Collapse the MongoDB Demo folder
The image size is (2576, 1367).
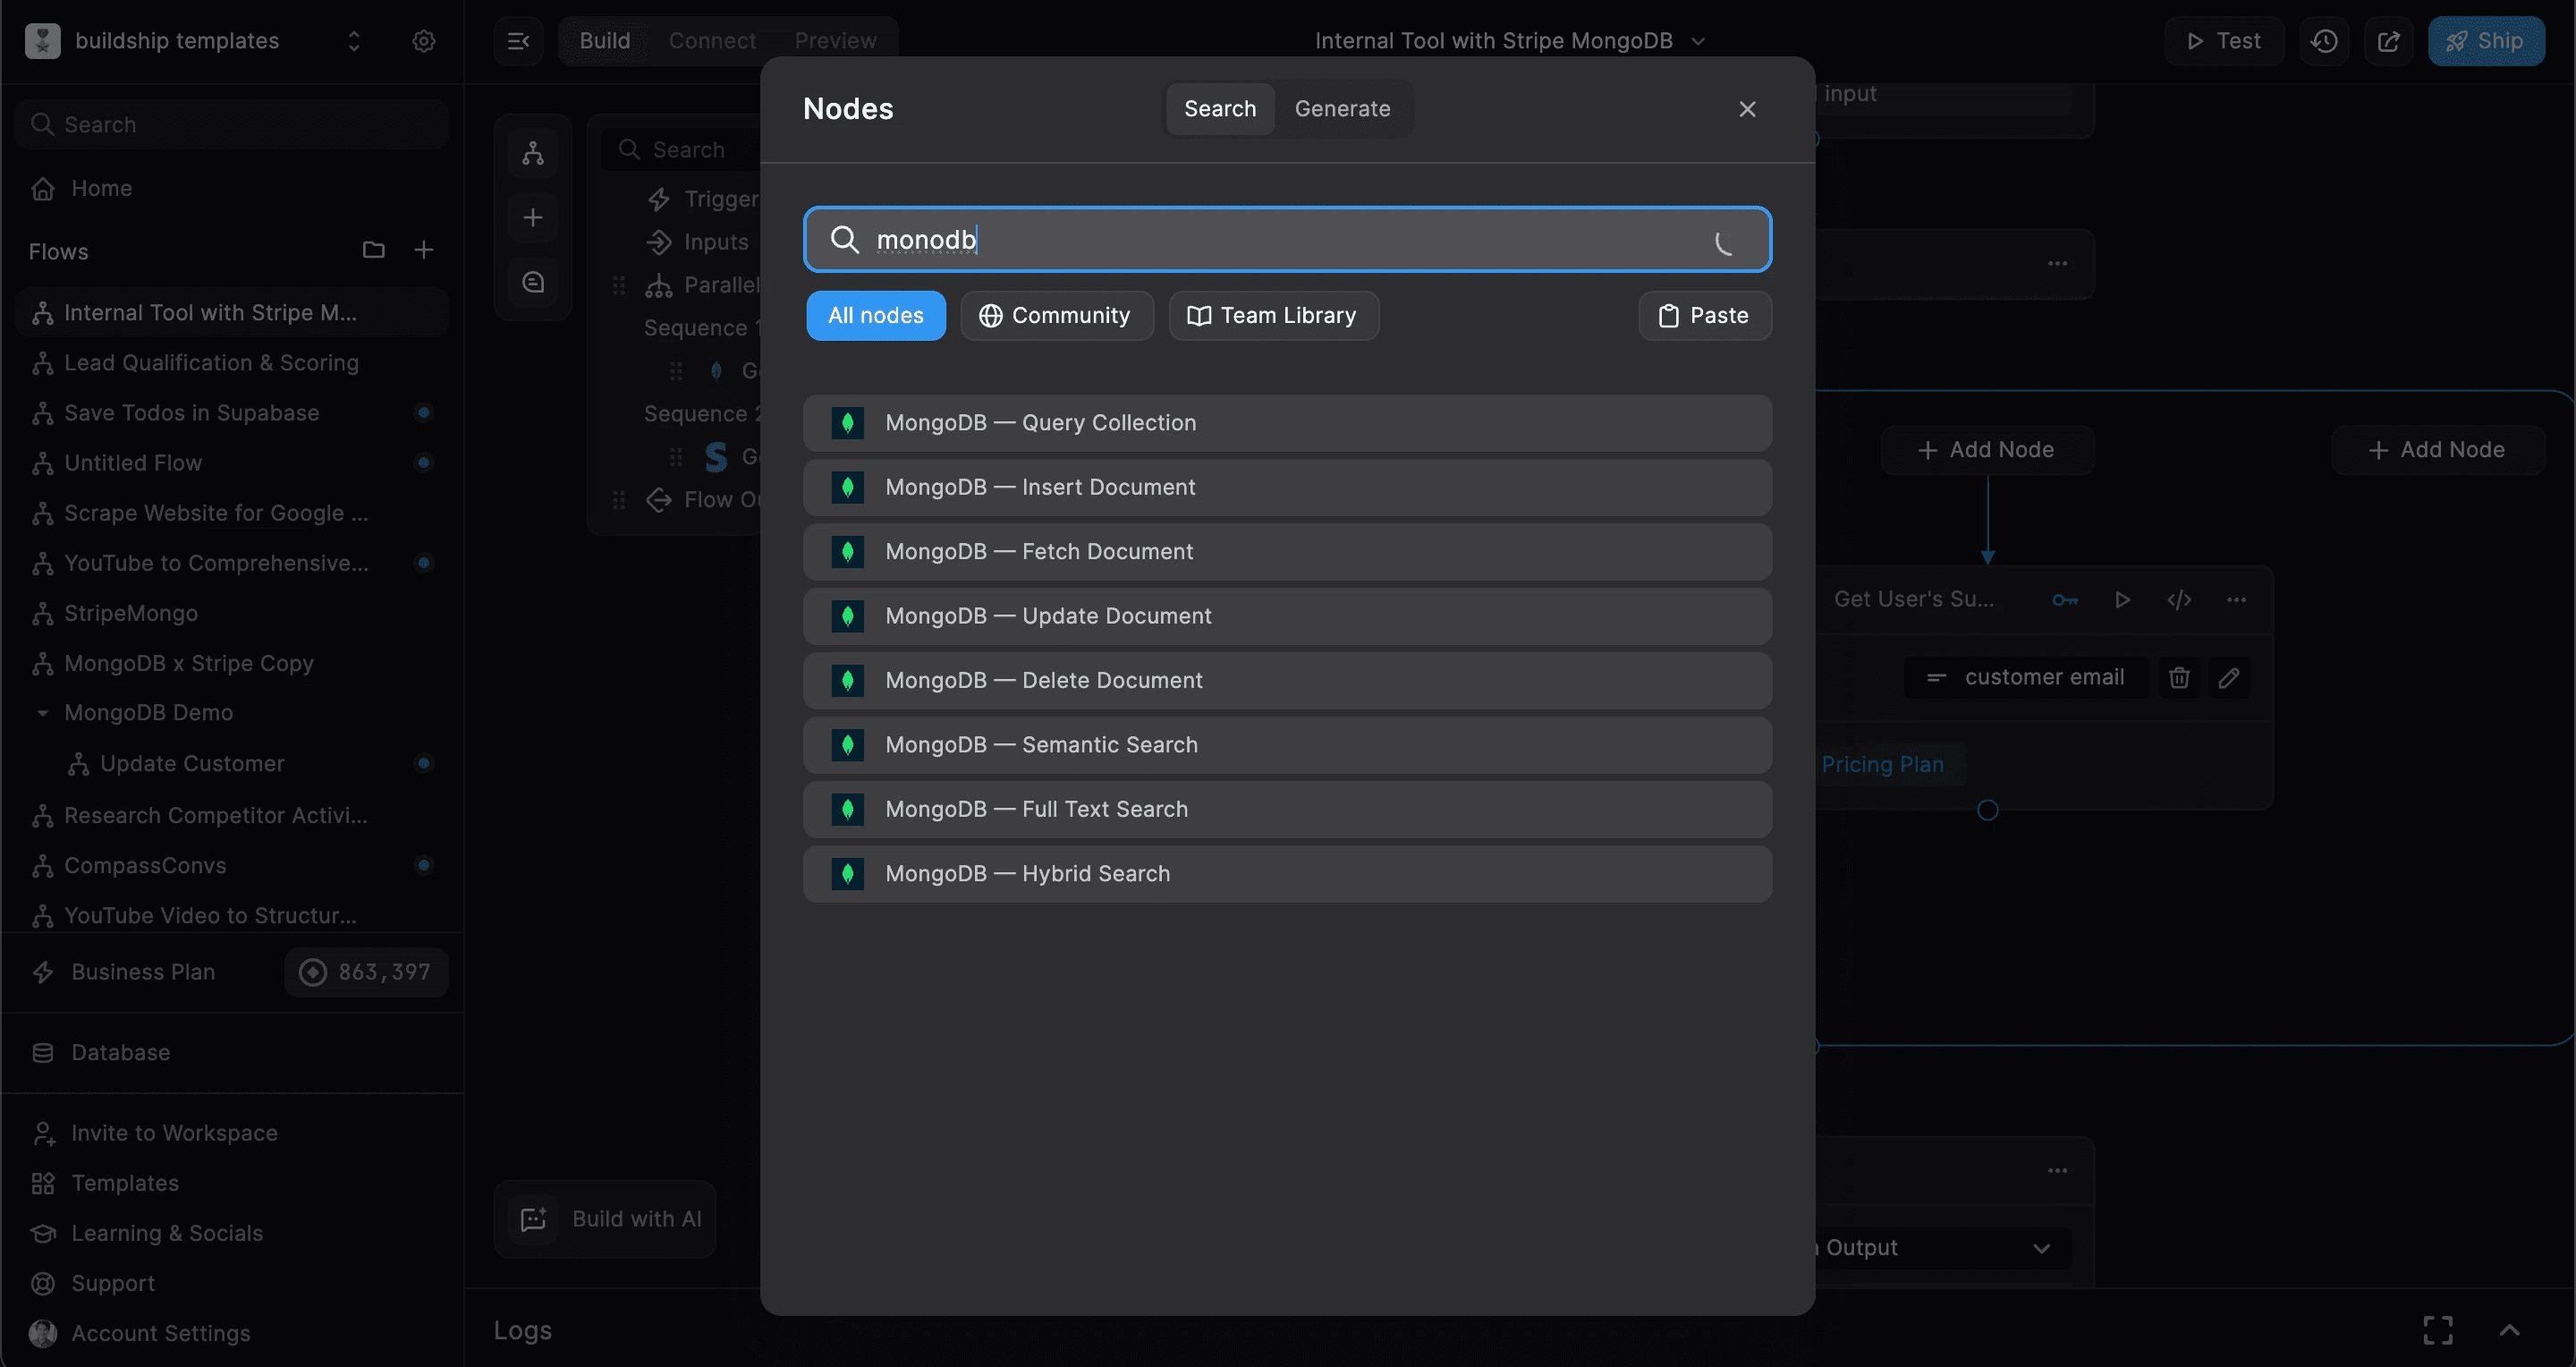(x=43, y=713)
